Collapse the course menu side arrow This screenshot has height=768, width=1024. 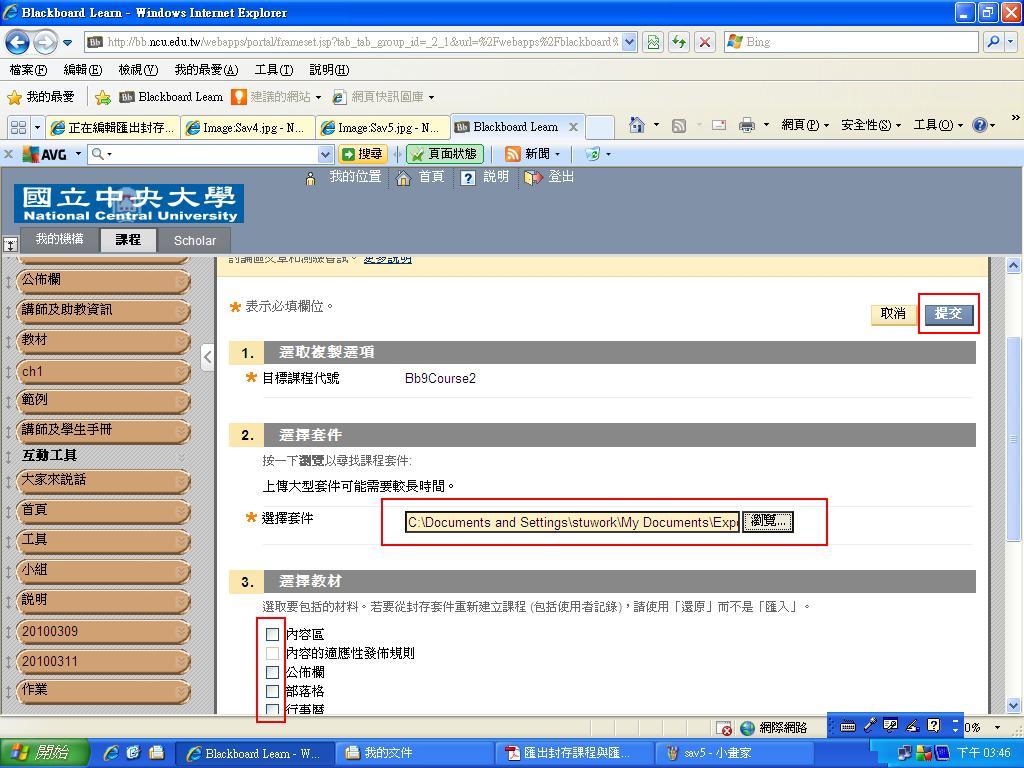207,357
